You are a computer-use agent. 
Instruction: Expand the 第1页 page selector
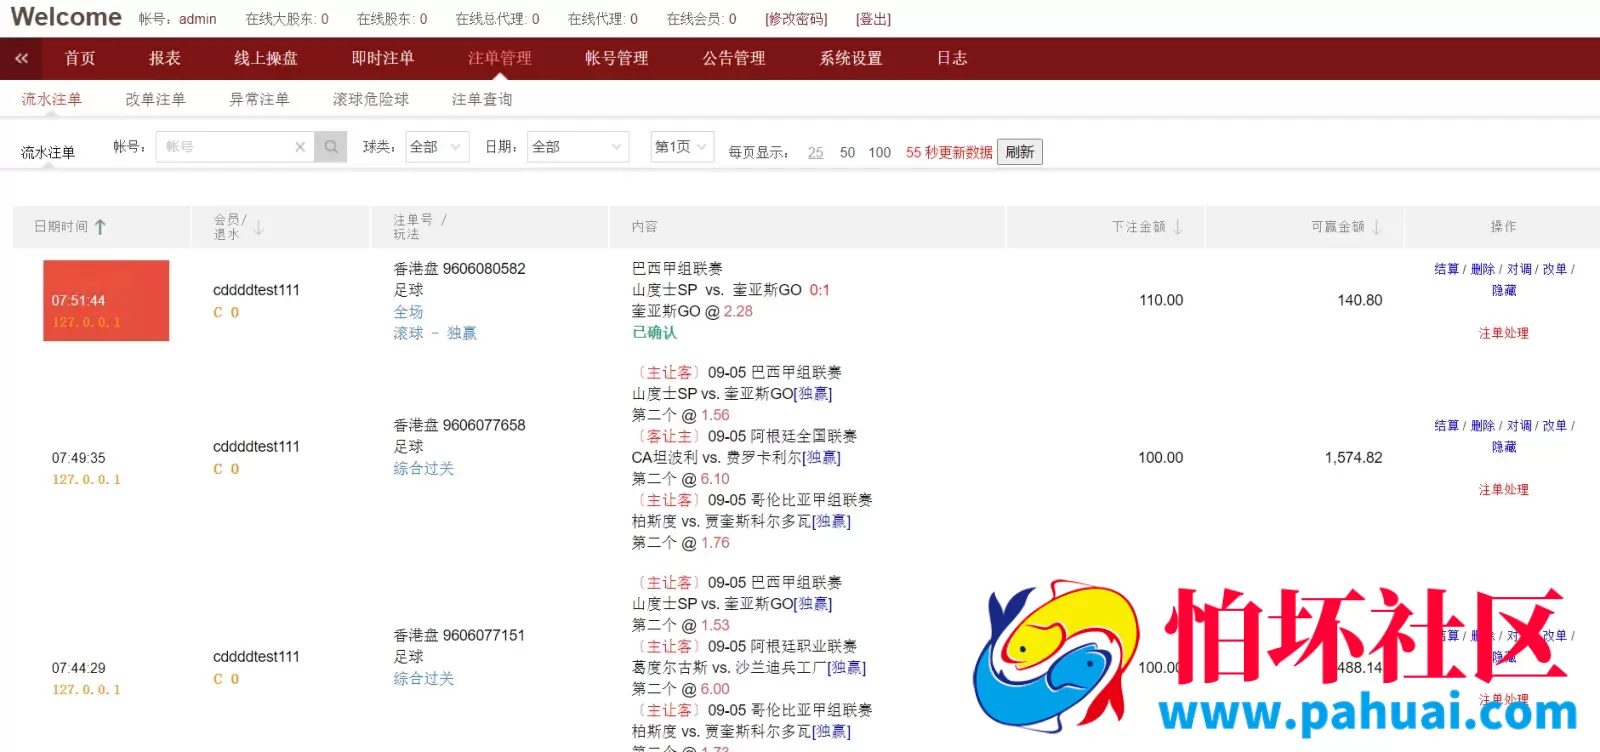pyautogui.click(x=682, y=147)
